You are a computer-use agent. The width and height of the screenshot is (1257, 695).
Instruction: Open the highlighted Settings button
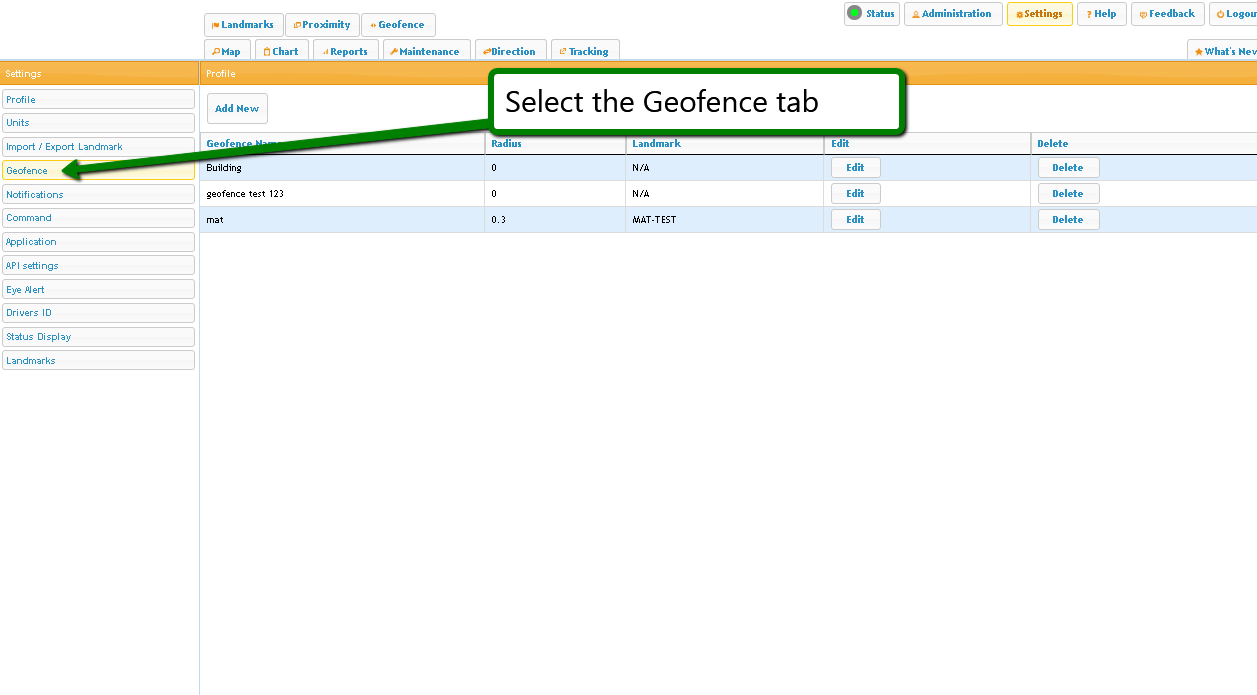(1039, 14)
